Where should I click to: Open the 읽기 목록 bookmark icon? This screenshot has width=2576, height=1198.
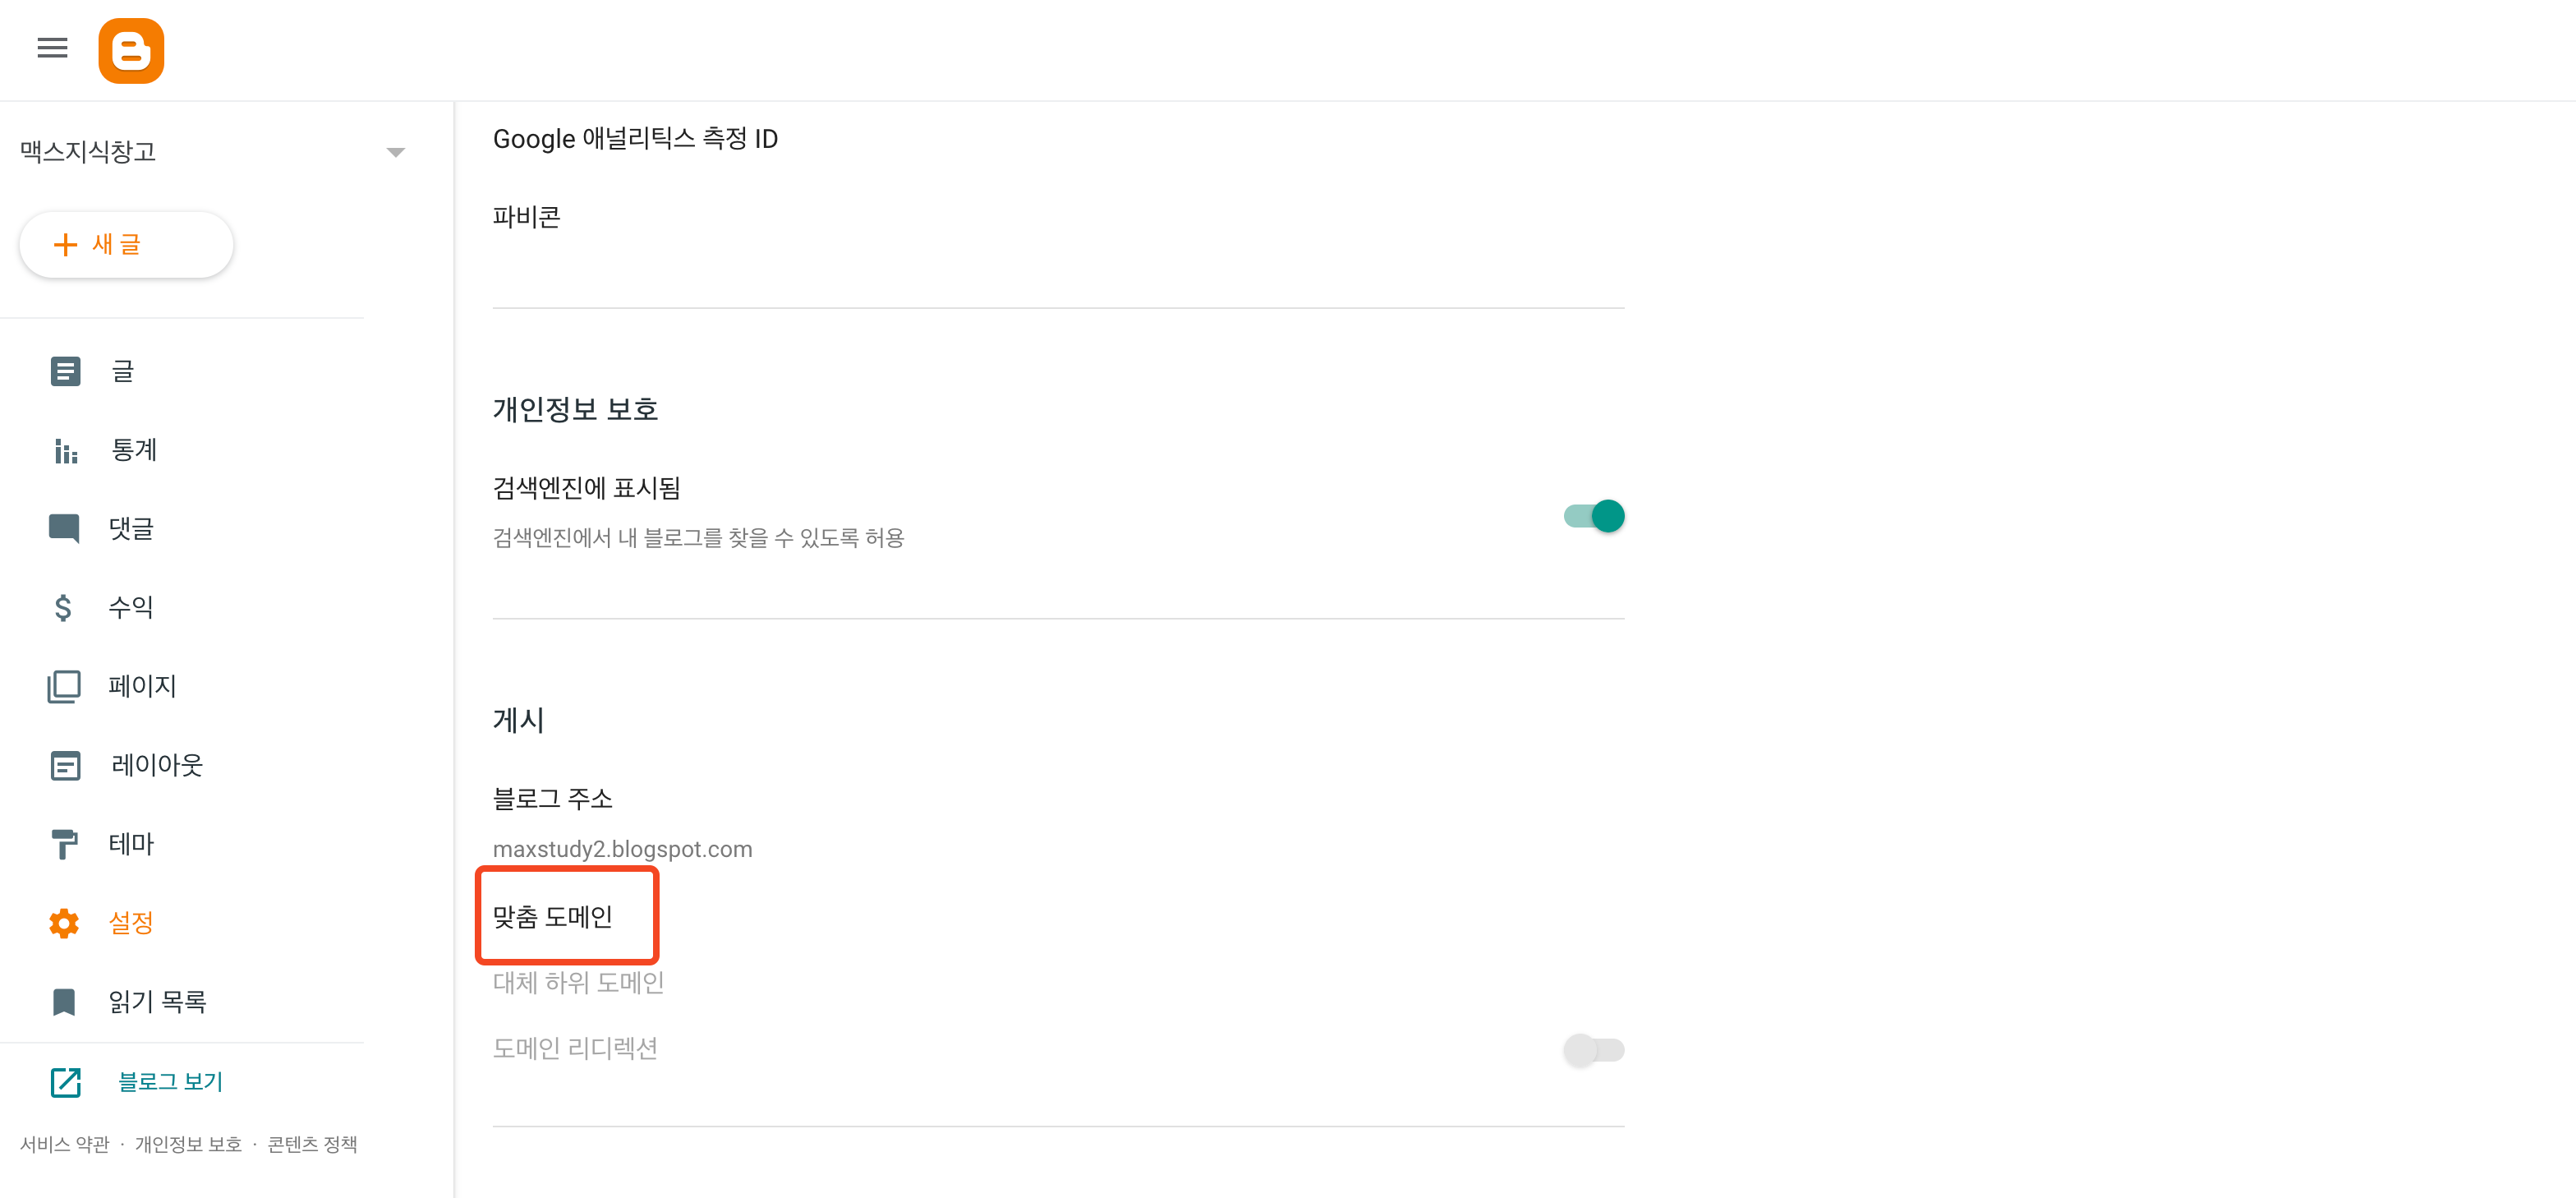pos(64,1001)
